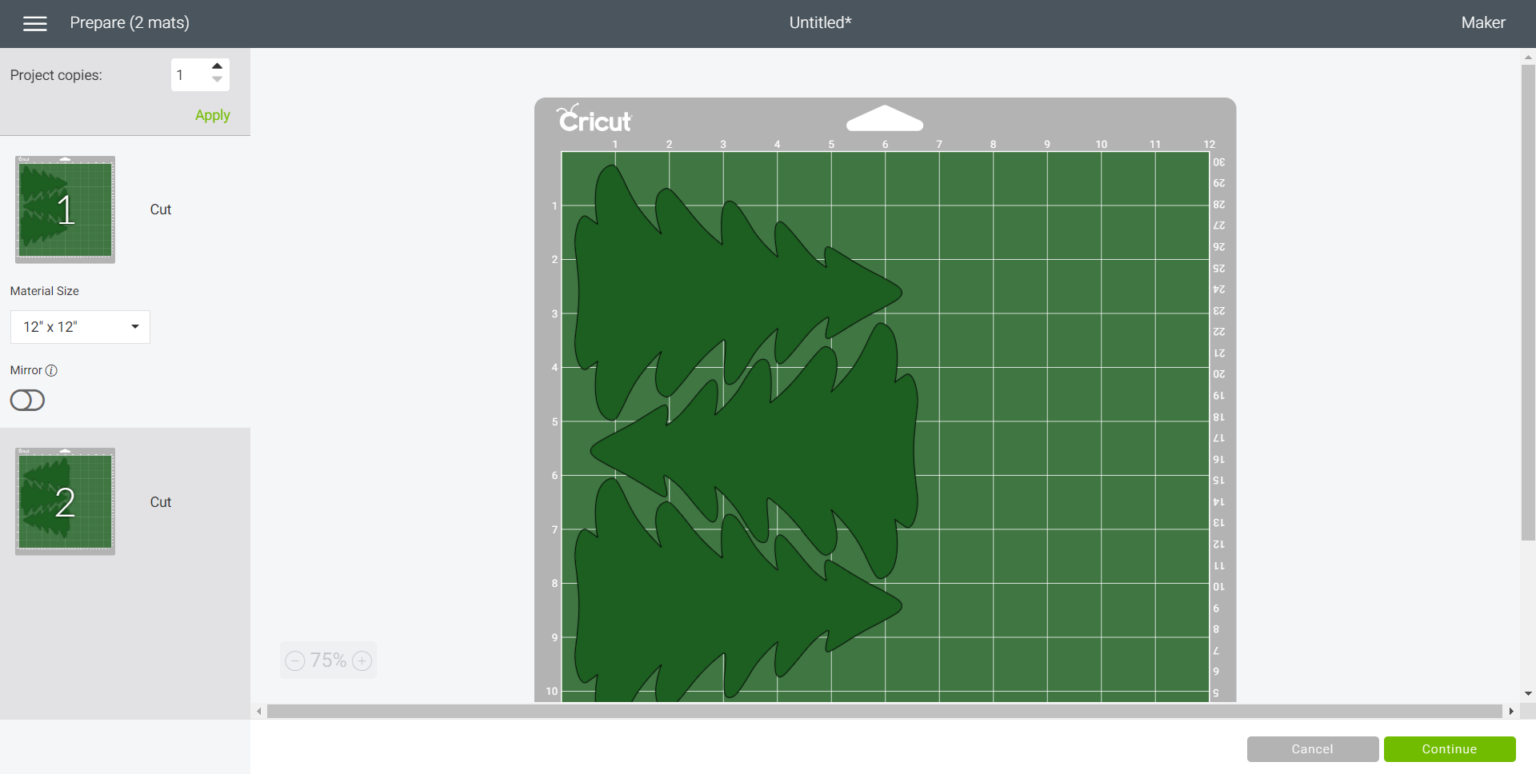Image resolution: width=1536 pixels, height=774 pixels.
Task: Open the Material Size dropdown
Action: 80,327
